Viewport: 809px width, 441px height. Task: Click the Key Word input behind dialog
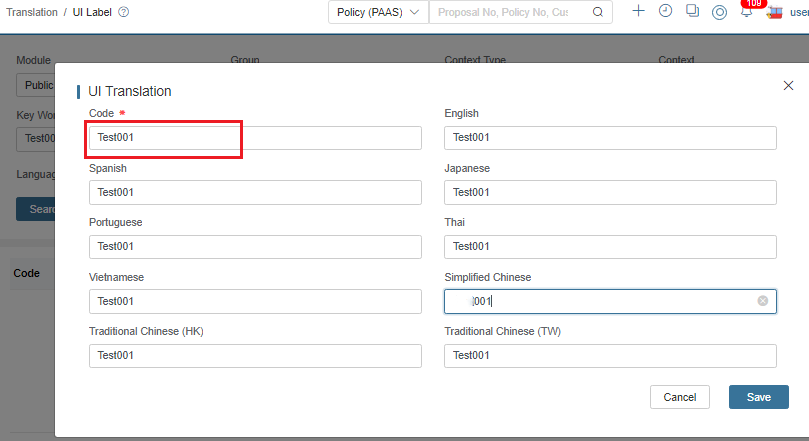click(x=35, y=138)
